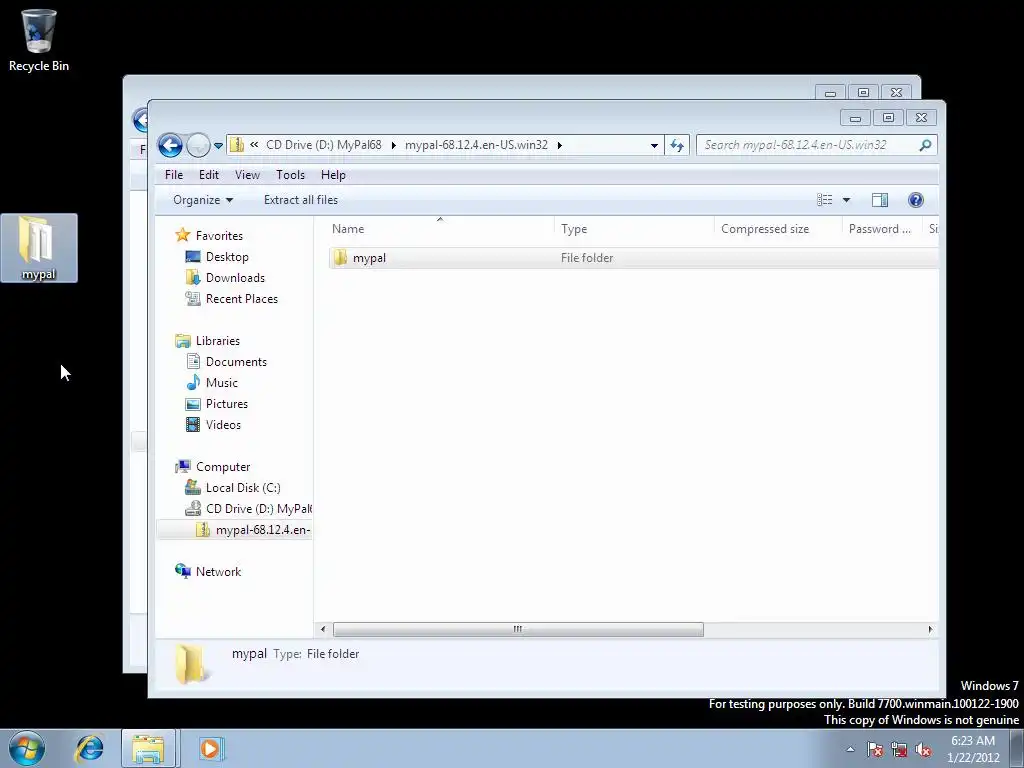This screenshot has width=1024, height=768.
Task: Open the Help menu
Action: click(333, 175)
